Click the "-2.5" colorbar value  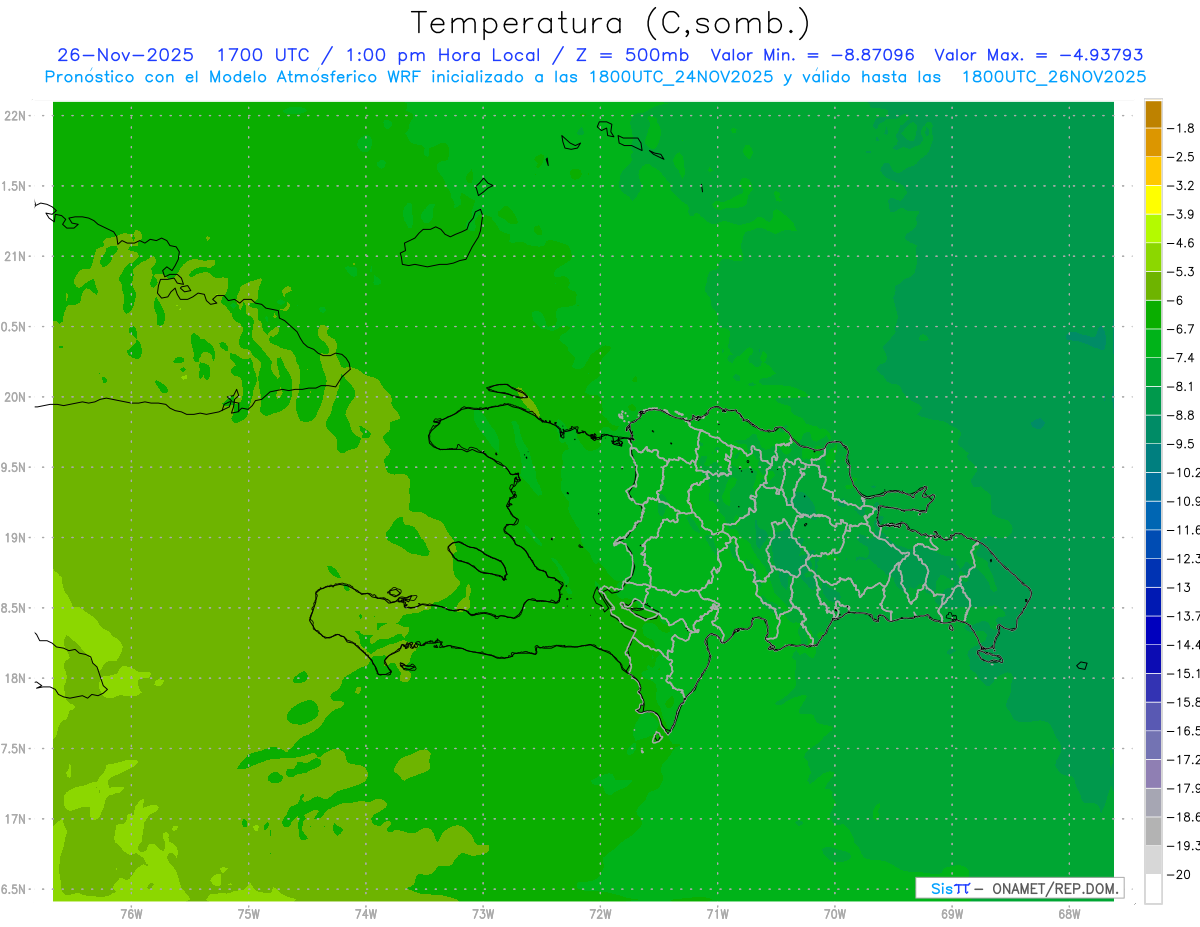point(1181,157)
